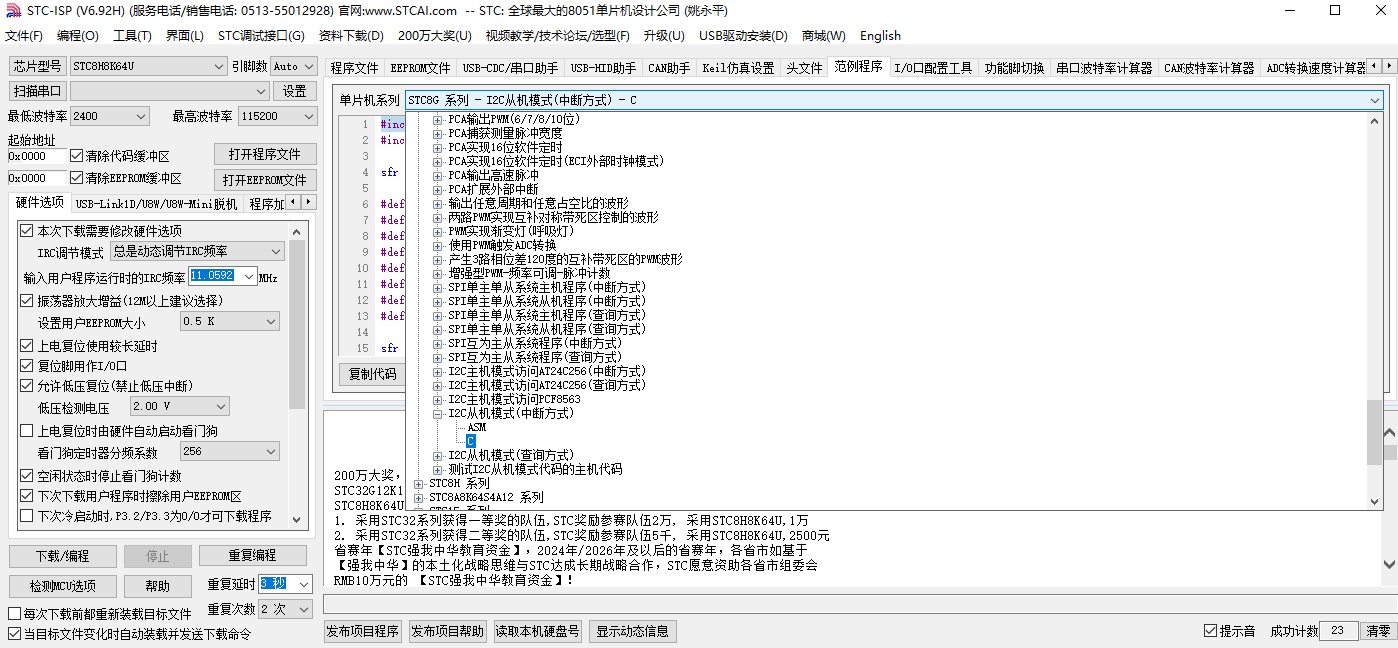Select I2C主机模式访问PCF8563 tree item
The width and height of the screenshot is (1398, 648).
pyautogui.click(x=514, y=399)
